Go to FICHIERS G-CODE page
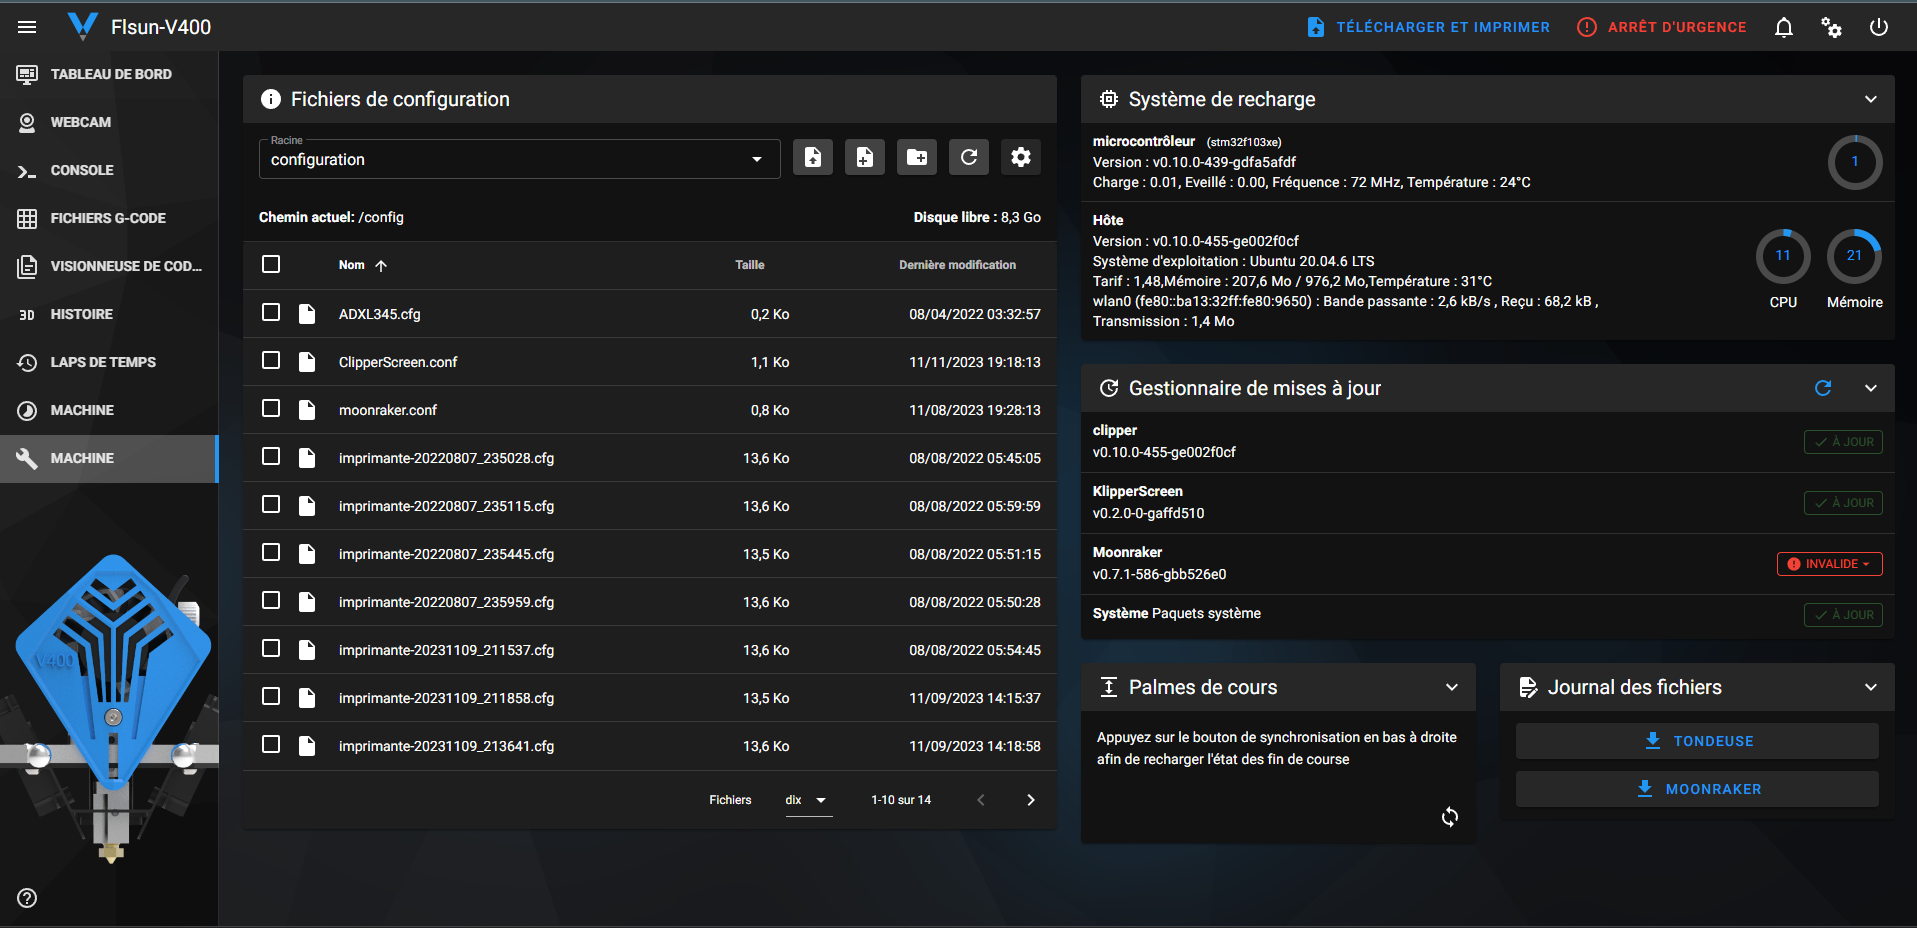 tap(109, 218)
